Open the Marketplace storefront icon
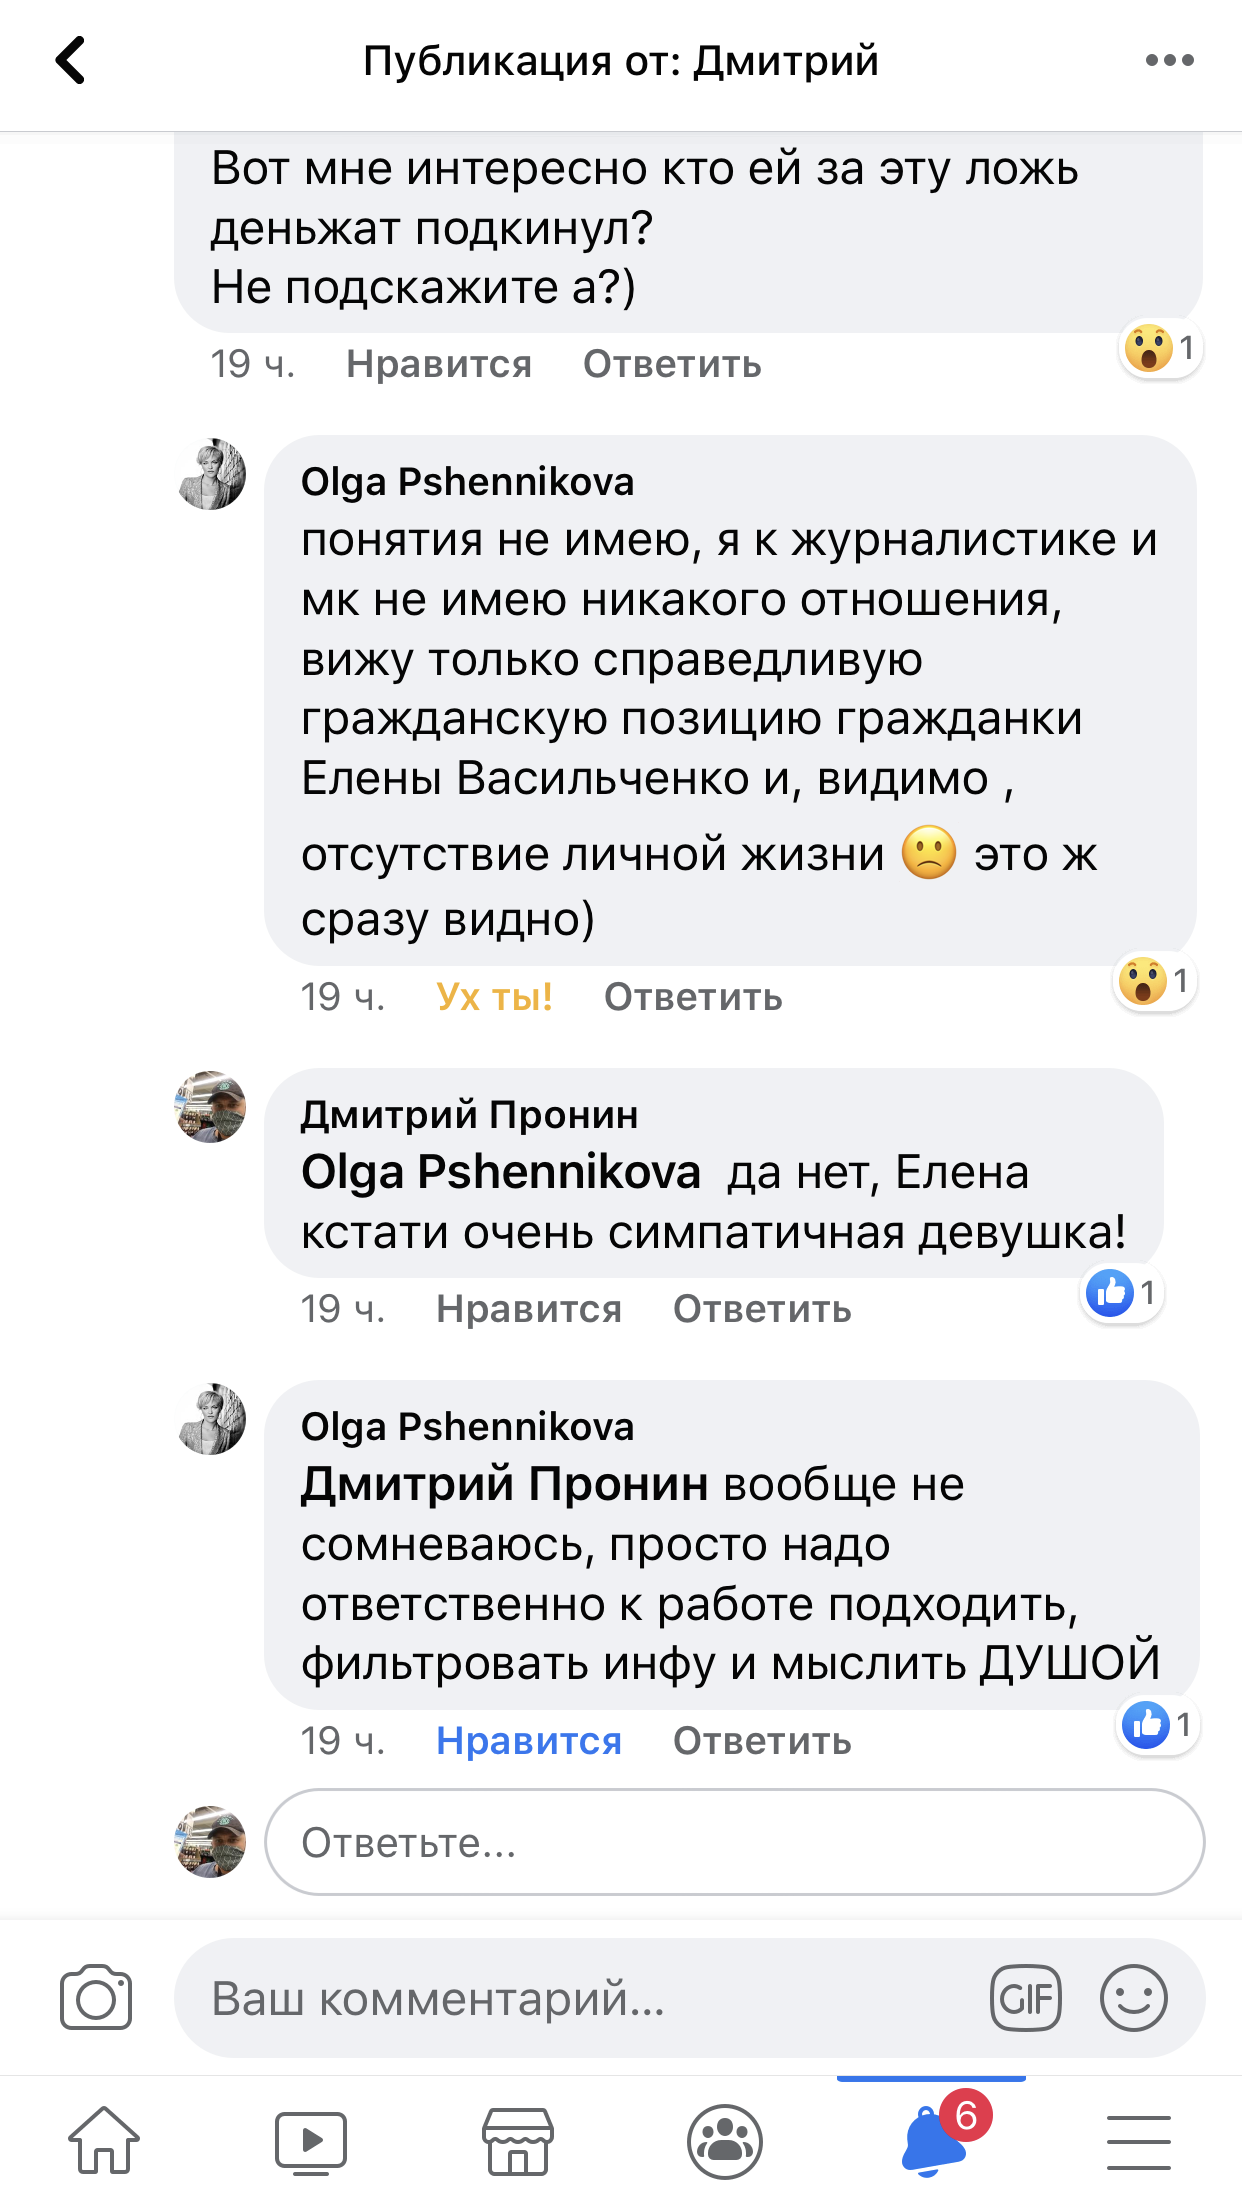 (518, 2141)
